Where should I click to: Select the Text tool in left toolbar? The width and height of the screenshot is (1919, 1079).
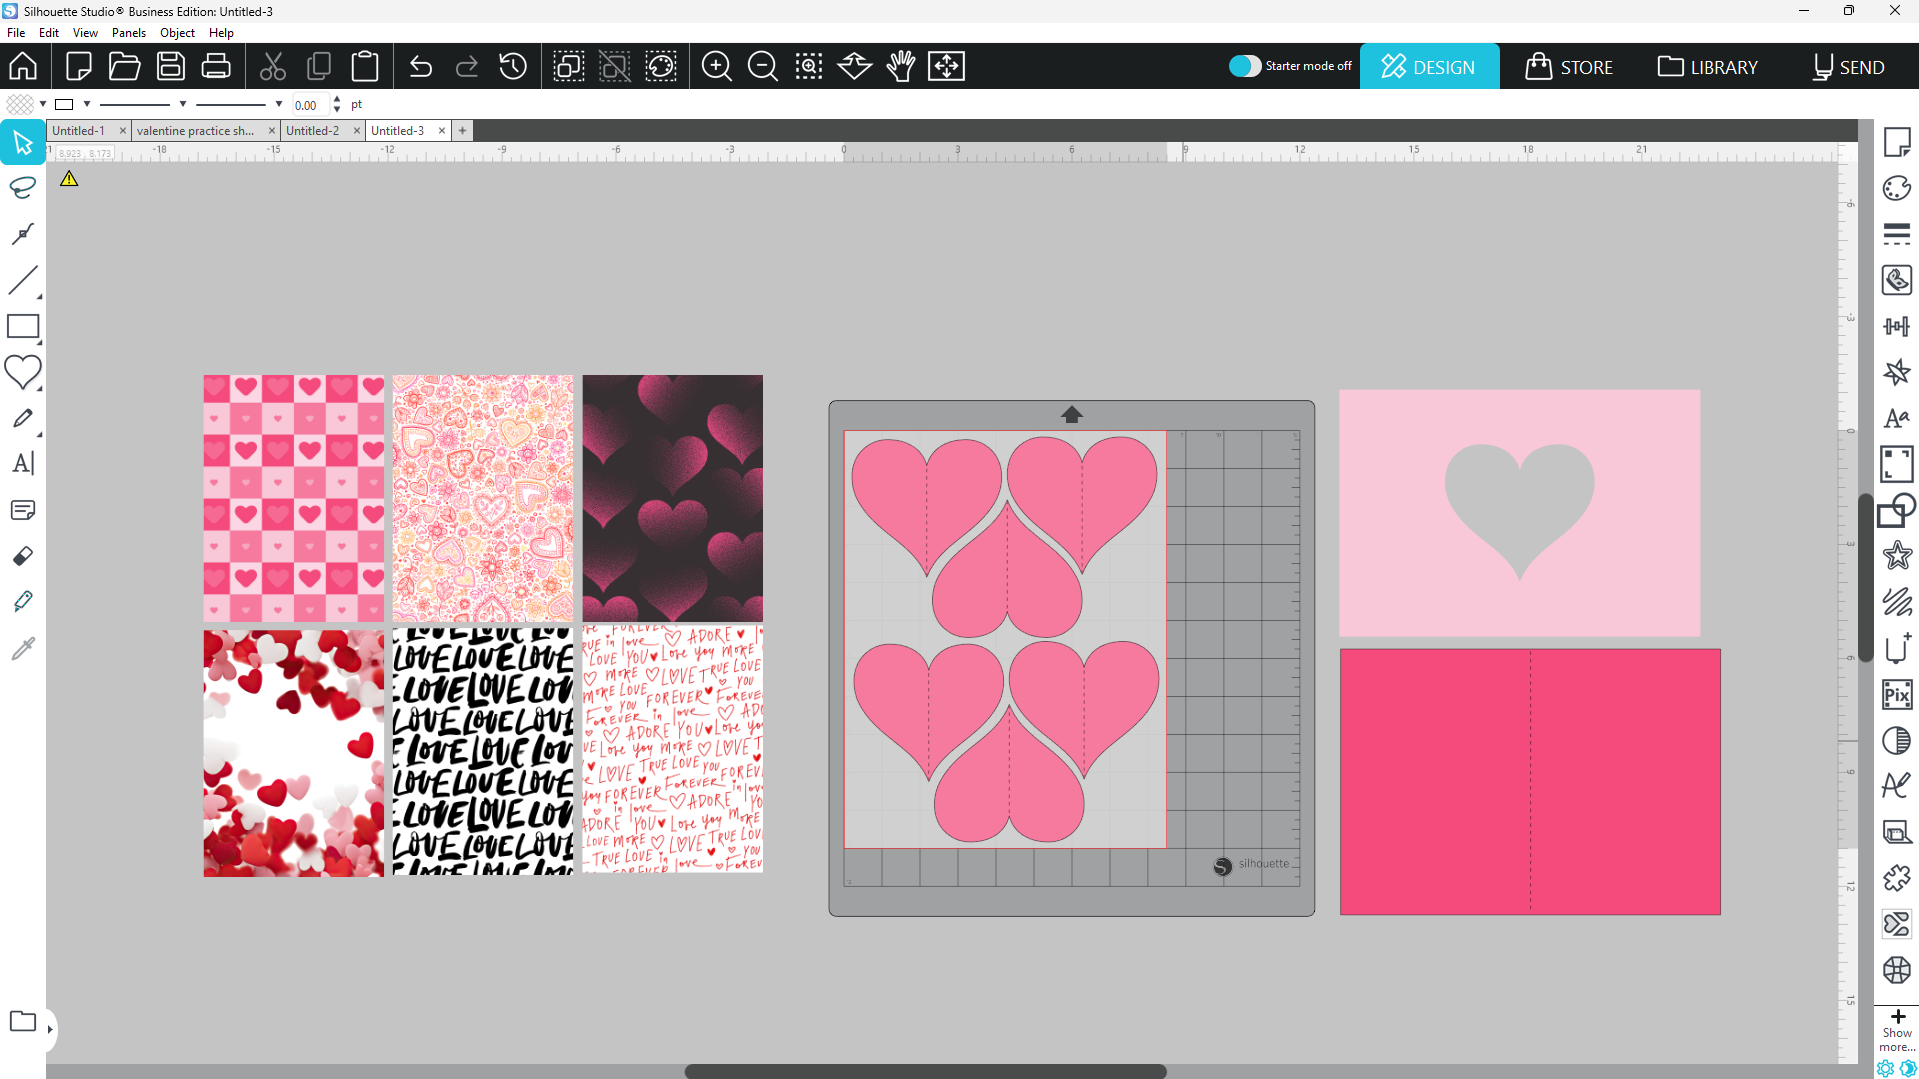[23, 464]
